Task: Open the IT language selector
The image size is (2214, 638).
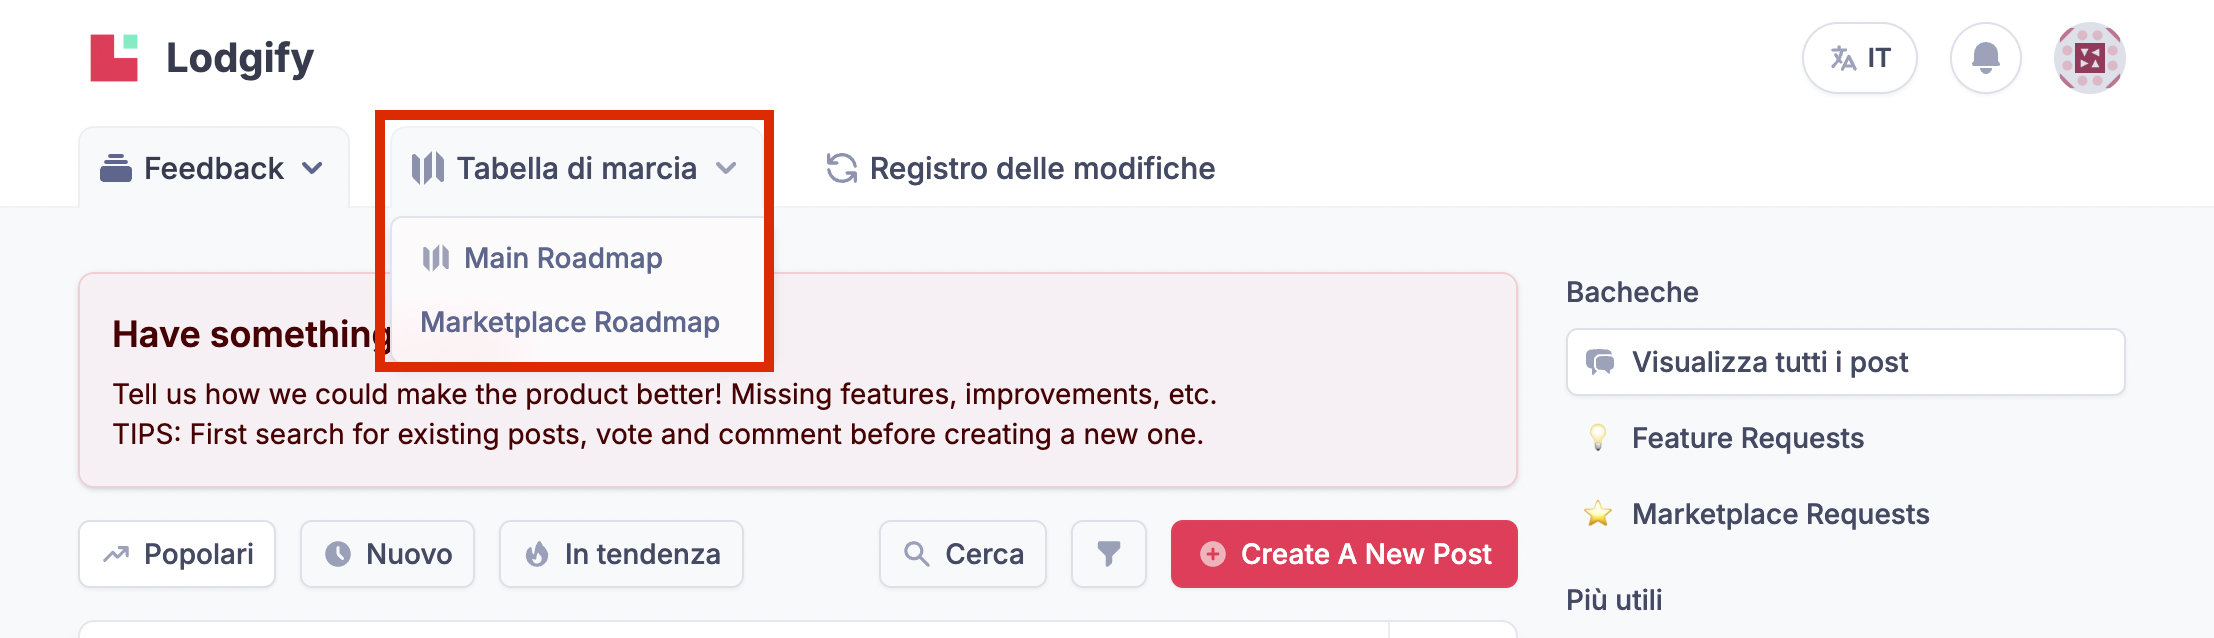Action: [1859, 58]
